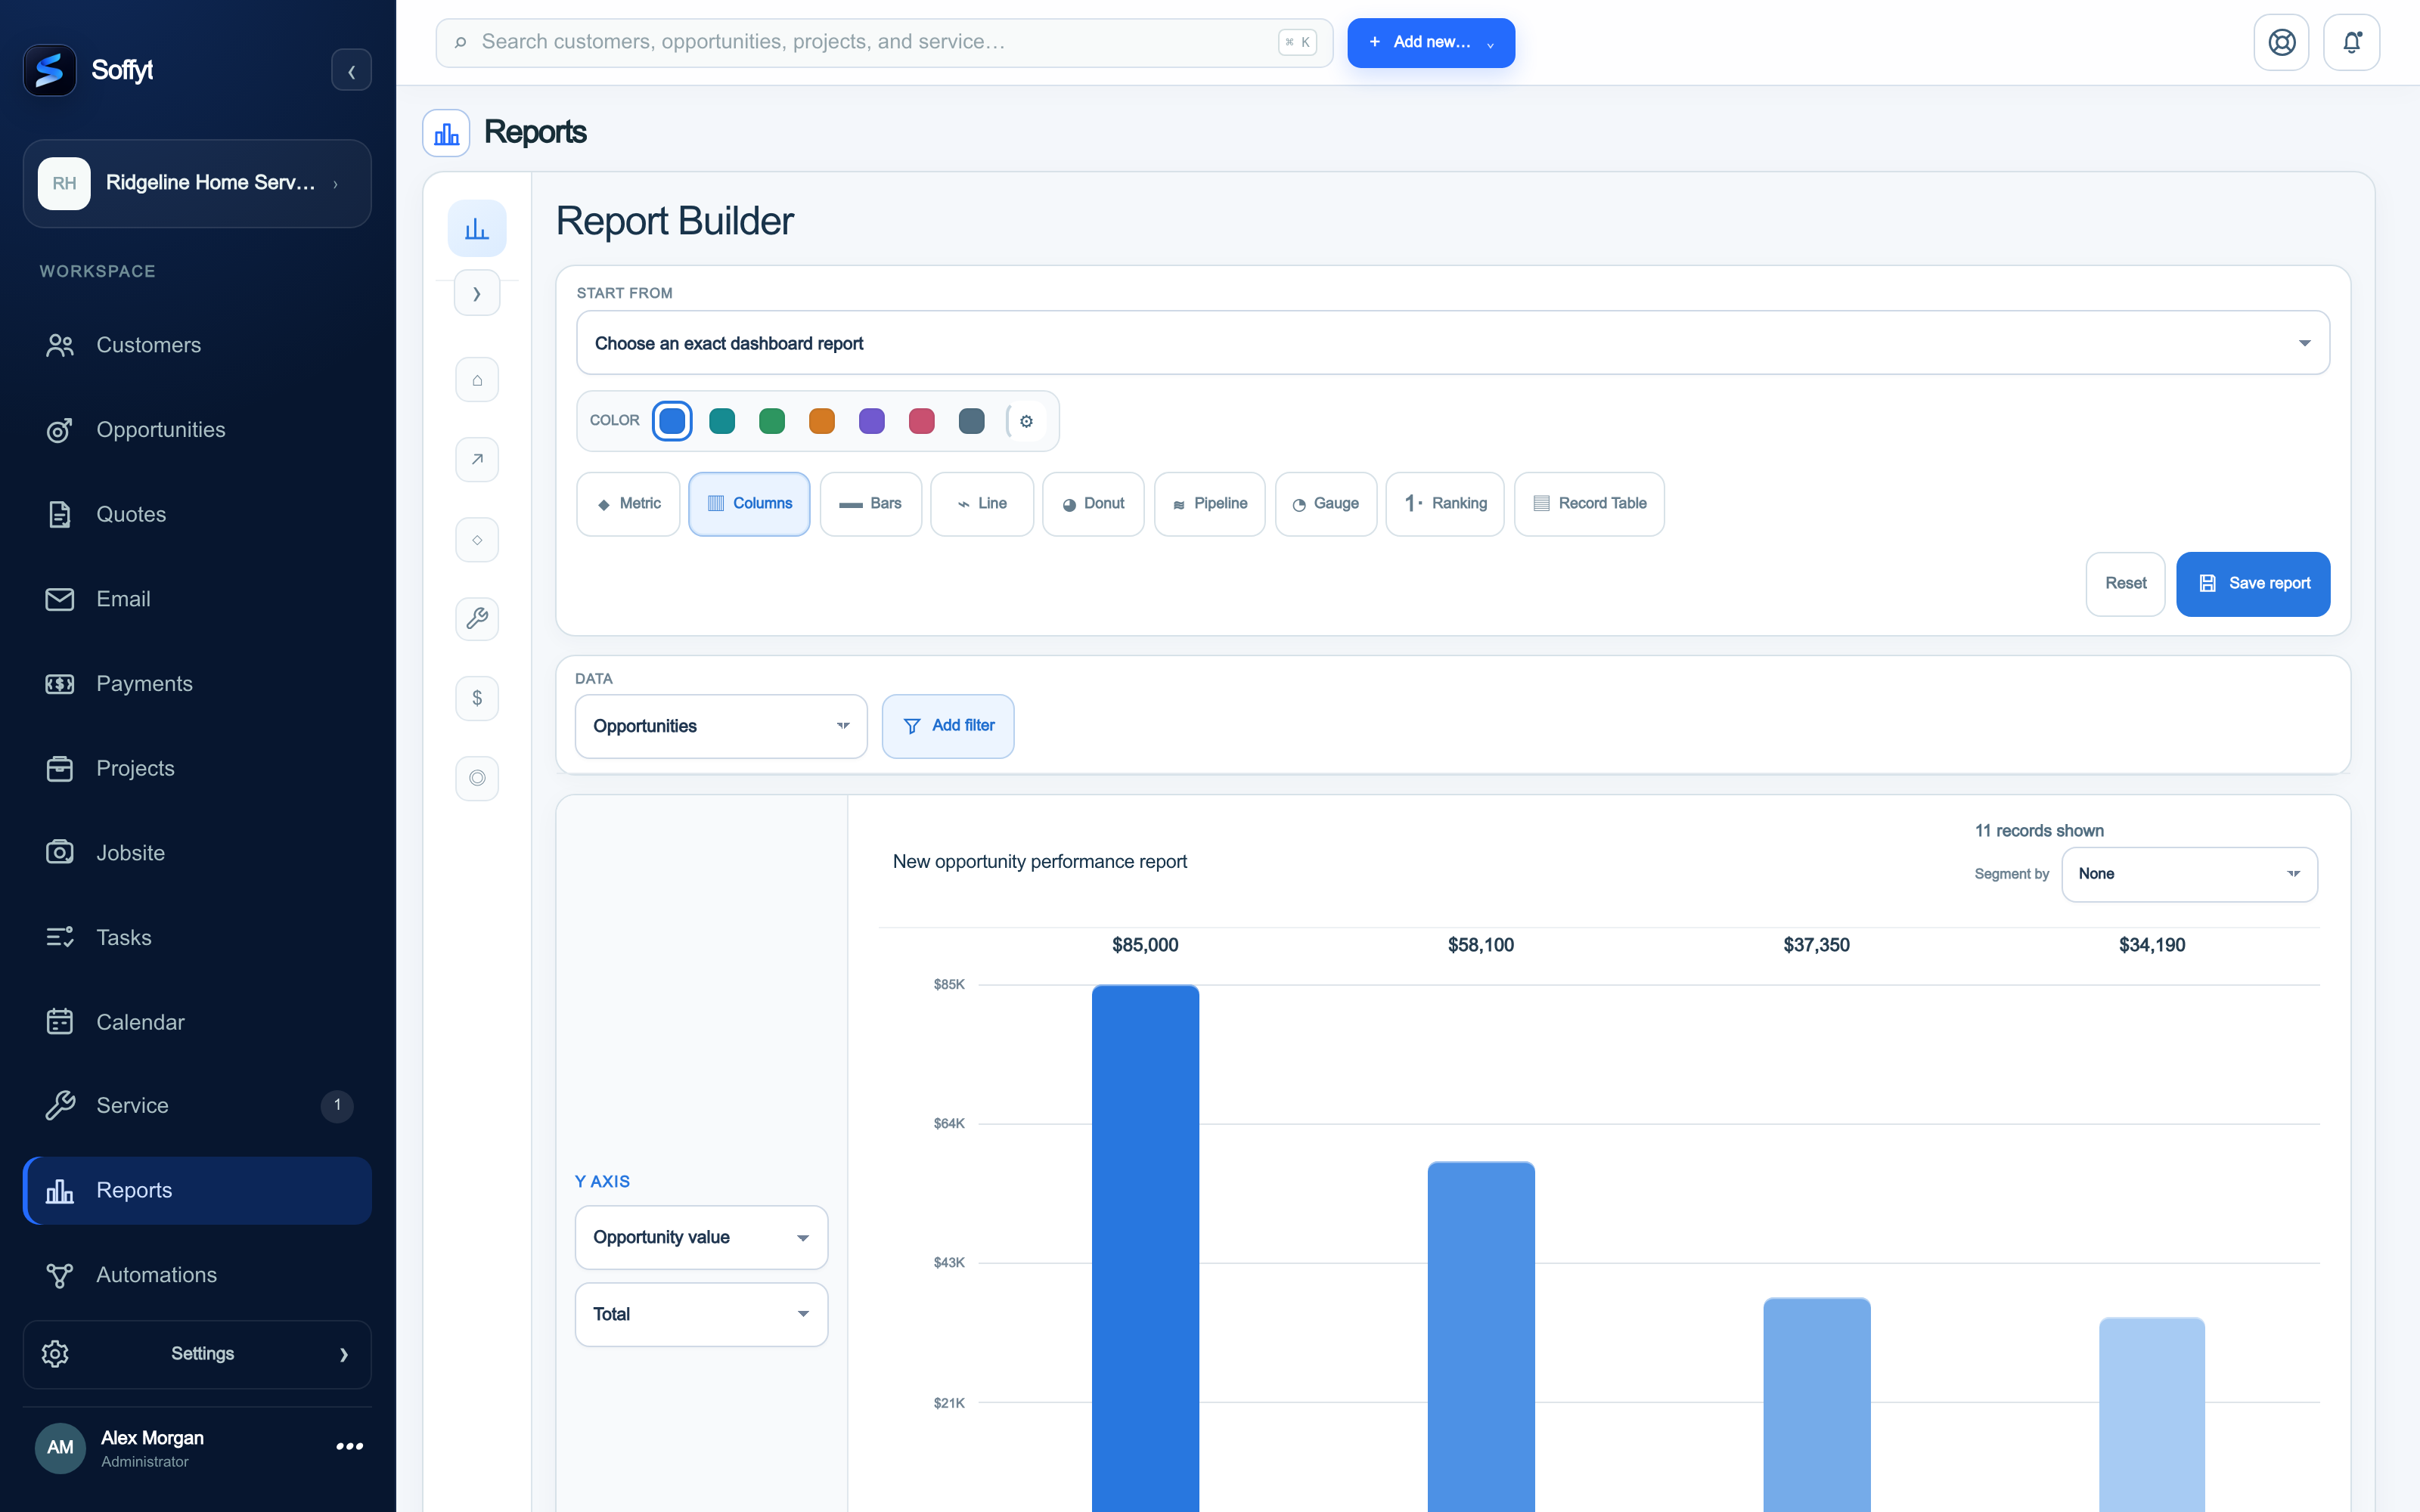Screen dimensions: 2420x1512
Task: Expand the report rail with the chevron
Action: tap(477, 294)
